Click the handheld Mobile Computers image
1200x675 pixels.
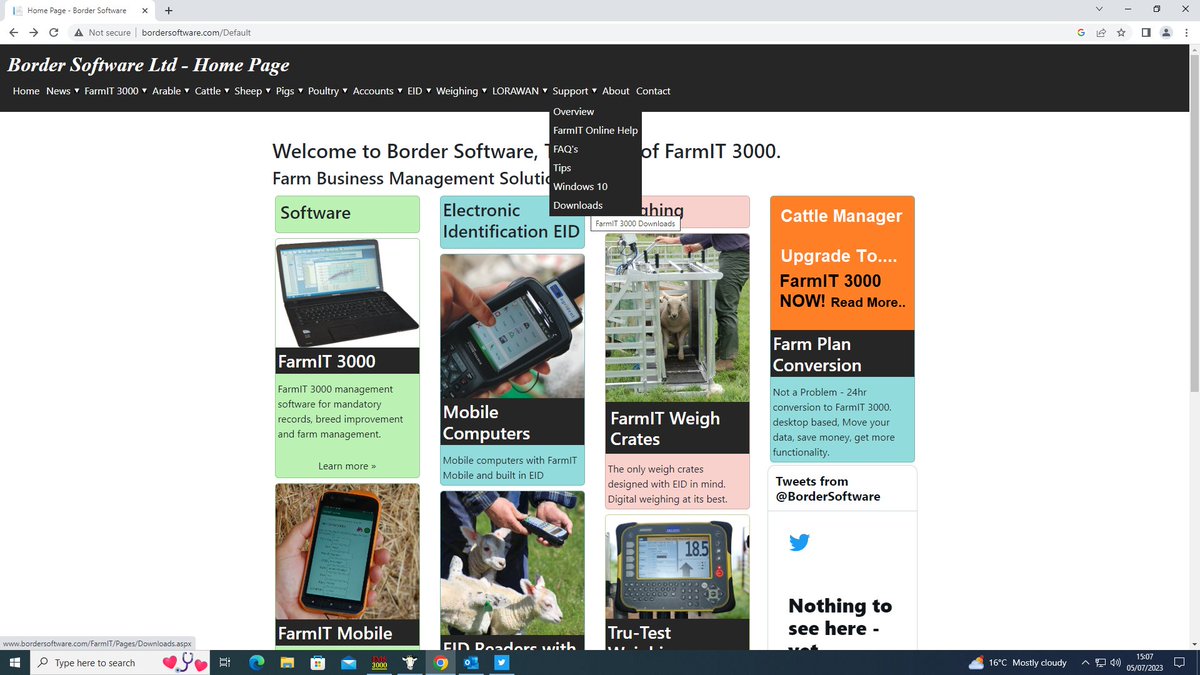coord(512,327)
